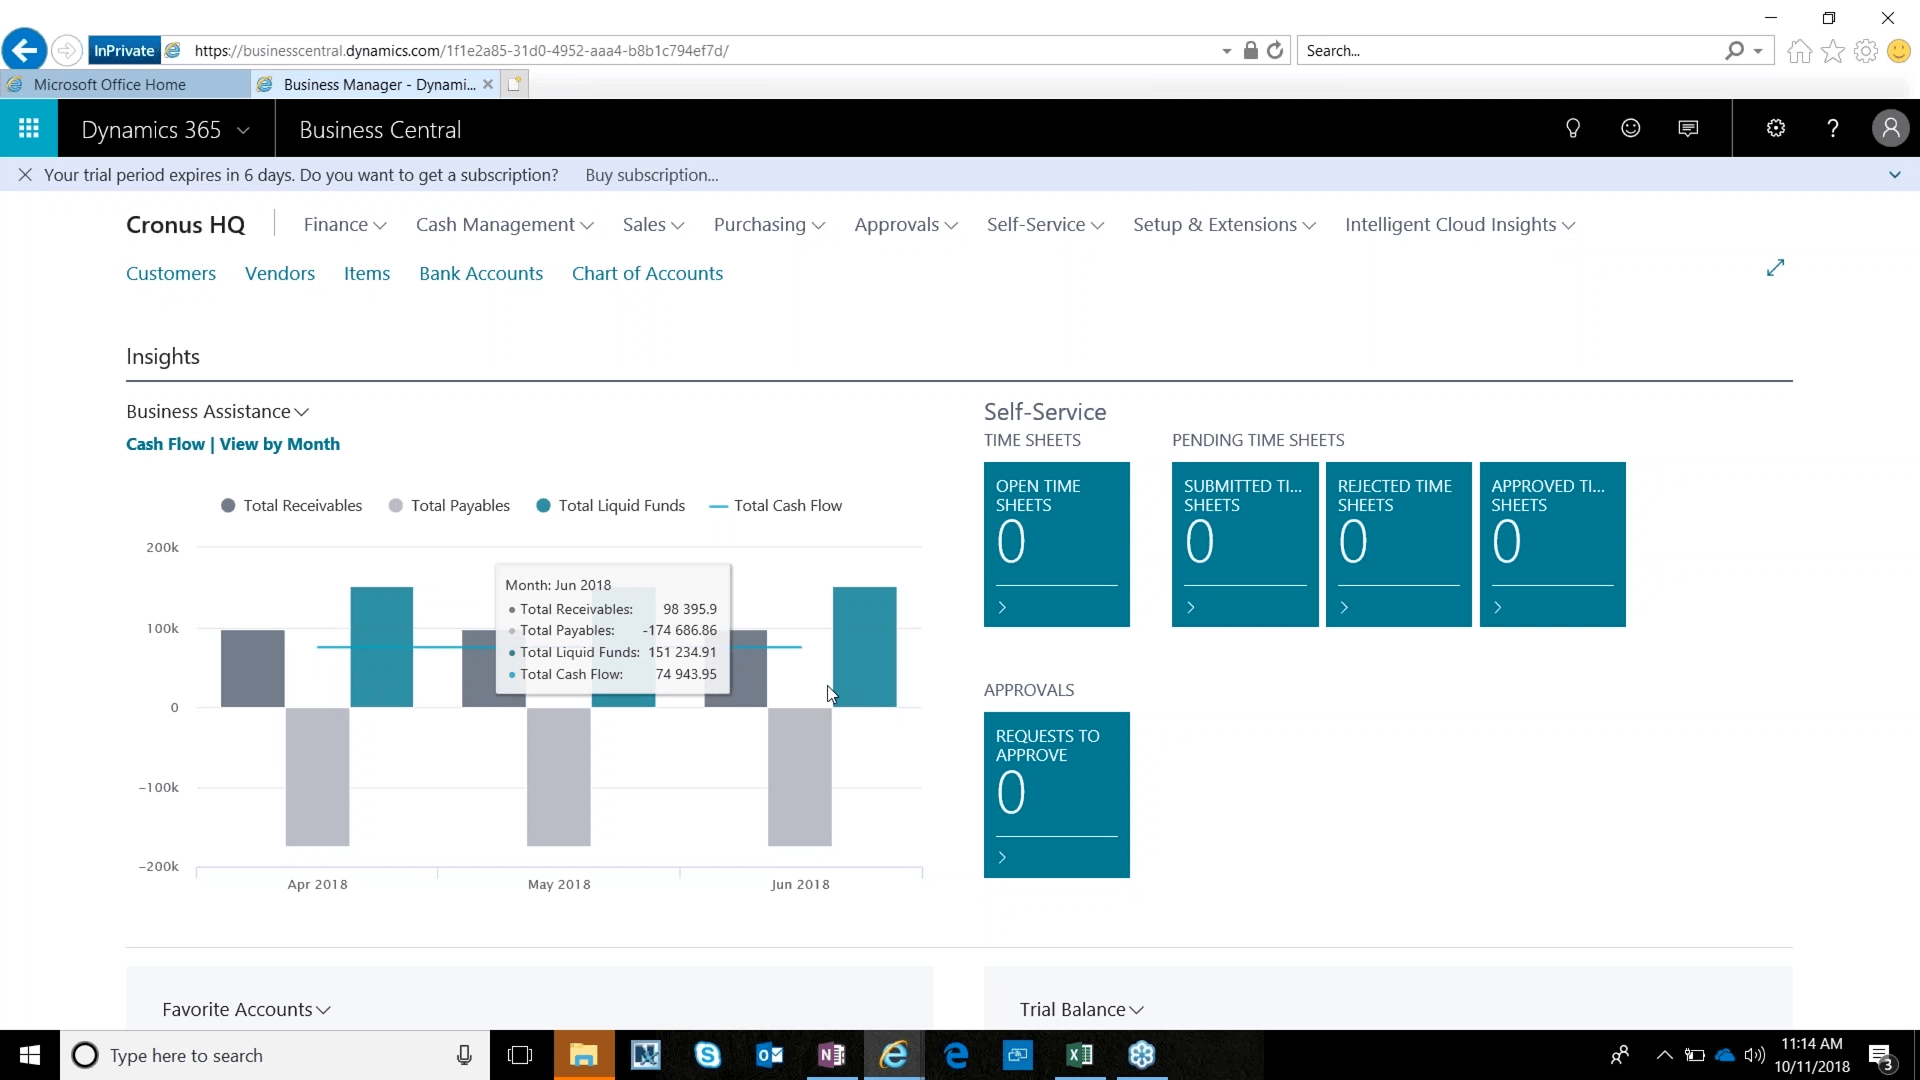Click the help question mark icon
The image size is (1920, 1080).
(x=1833, y=128)
